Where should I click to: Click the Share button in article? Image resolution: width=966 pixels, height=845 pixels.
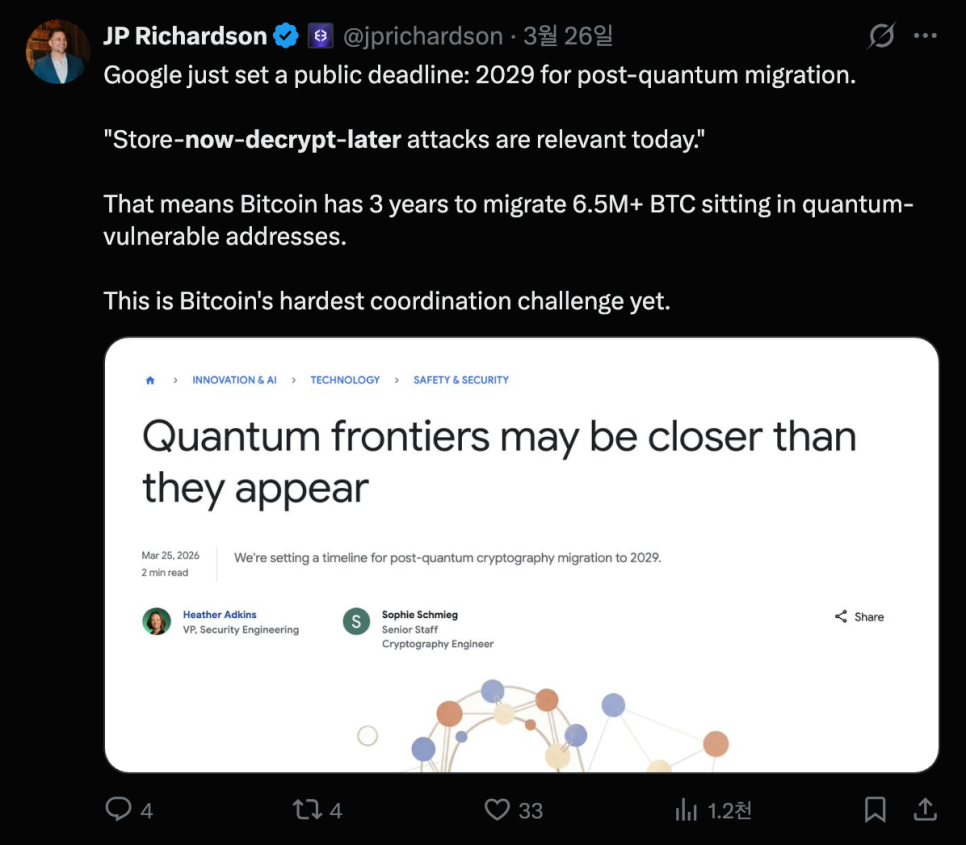tap(860, 617)
